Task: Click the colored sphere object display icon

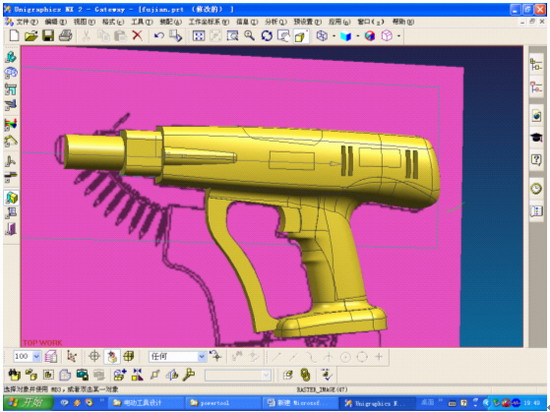Action: (370, 36)
